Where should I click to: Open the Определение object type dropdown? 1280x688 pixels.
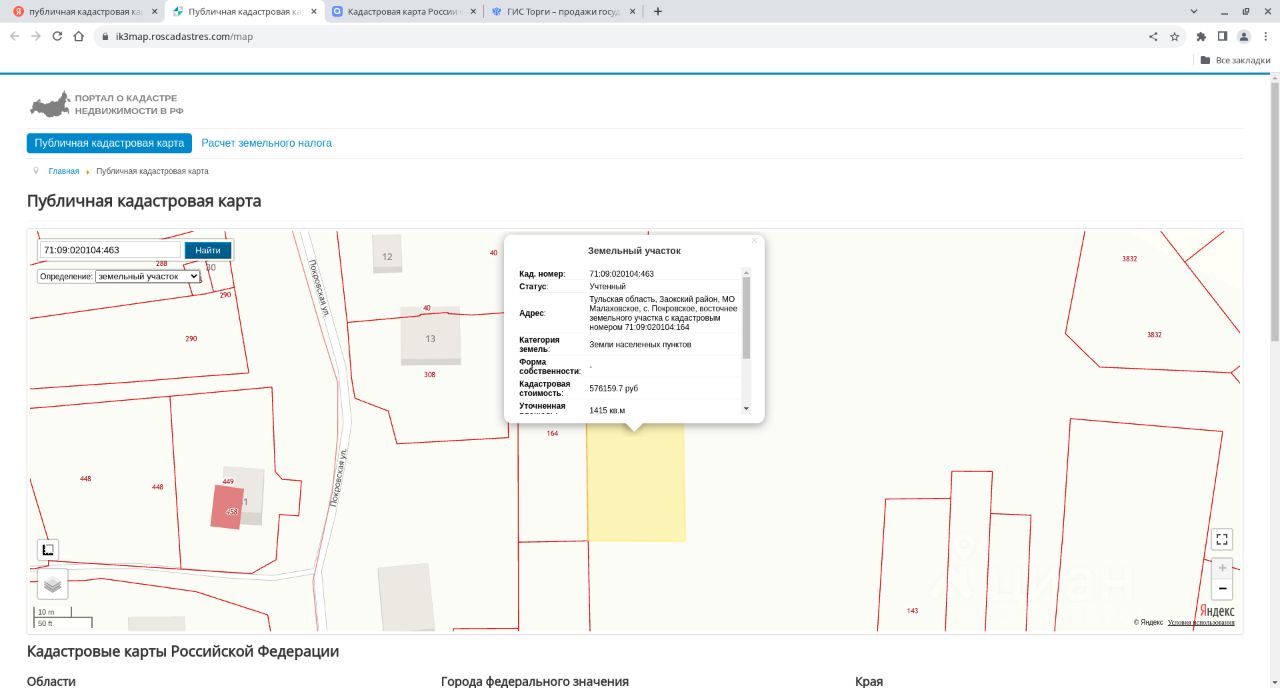click(148, 276)
